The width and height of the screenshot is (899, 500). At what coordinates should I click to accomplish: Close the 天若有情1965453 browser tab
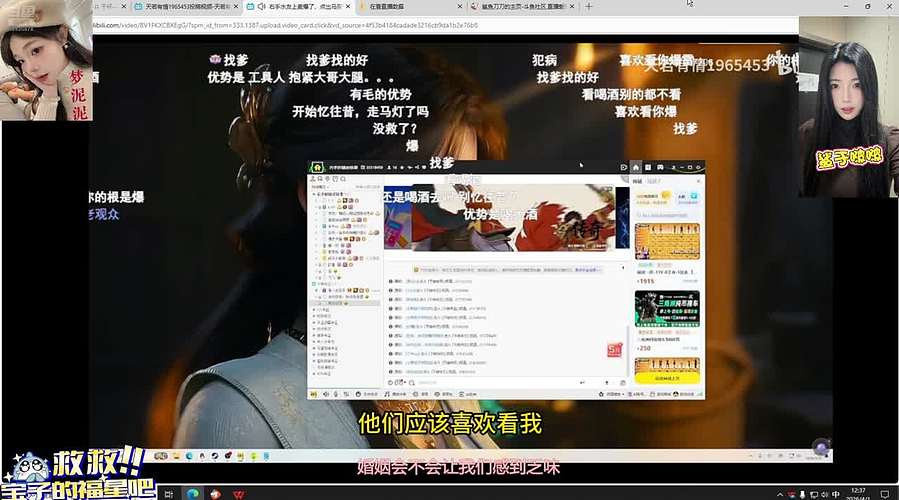[x=236, y=6]
